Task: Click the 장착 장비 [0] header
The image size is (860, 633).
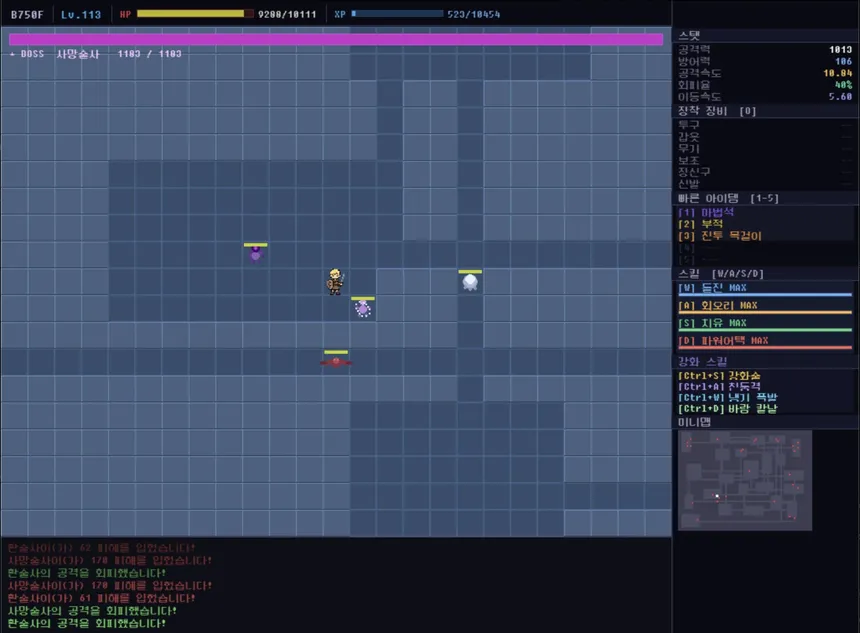Action: 717,111
